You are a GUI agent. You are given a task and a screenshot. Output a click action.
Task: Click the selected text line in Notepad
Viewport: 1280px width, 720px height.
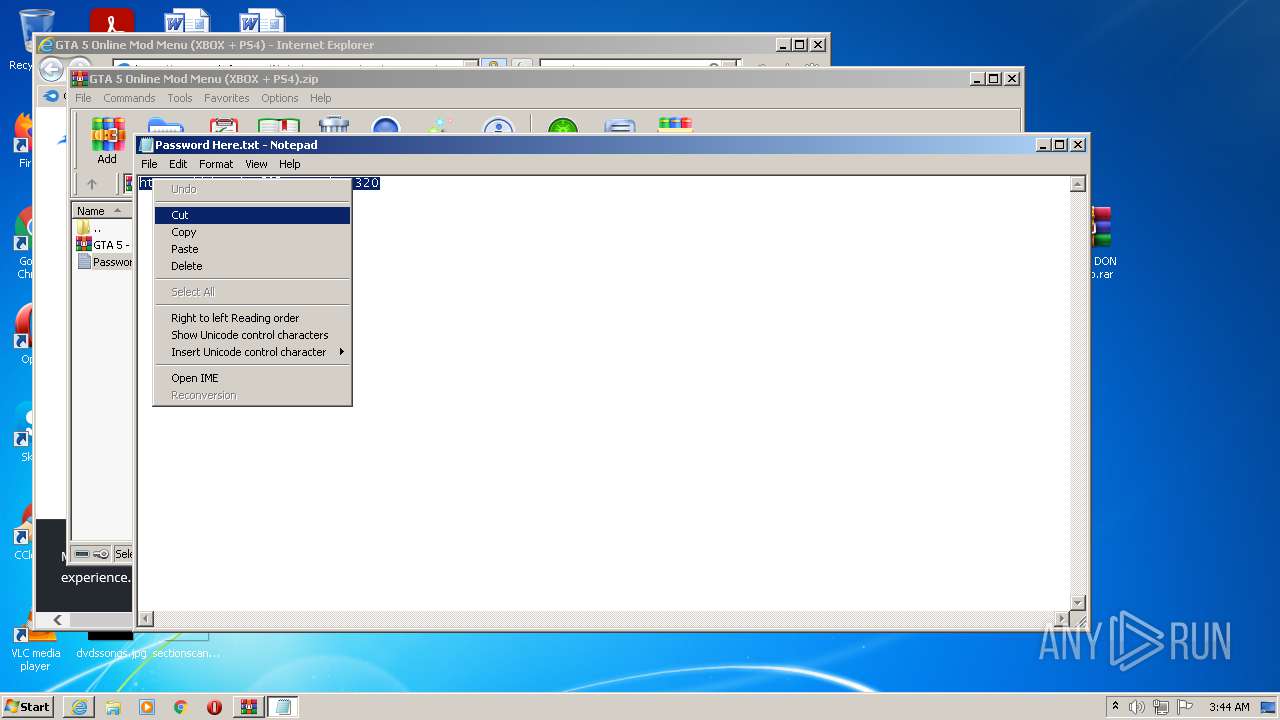tap(259, 183)
